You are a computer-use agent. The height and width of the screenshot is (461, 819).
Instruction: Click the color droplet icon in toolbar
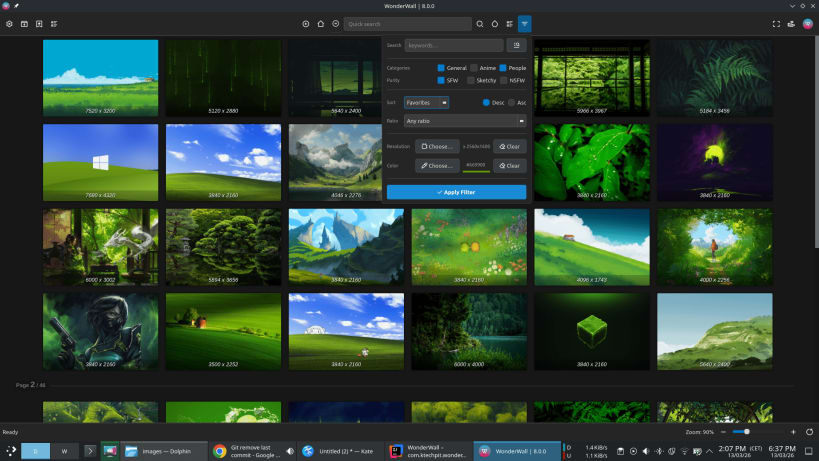pos(494,24)
